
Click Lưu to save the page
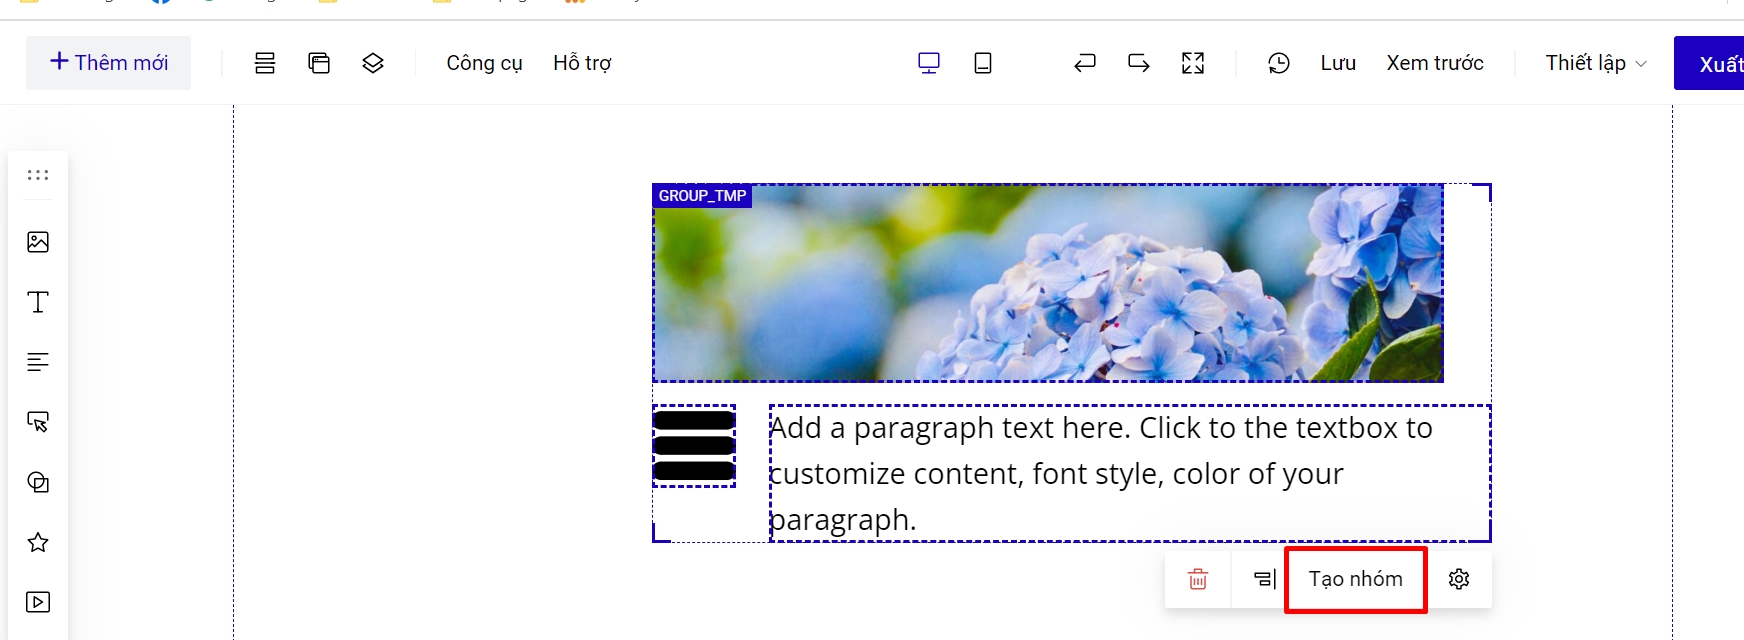(x=1338, y=63)
